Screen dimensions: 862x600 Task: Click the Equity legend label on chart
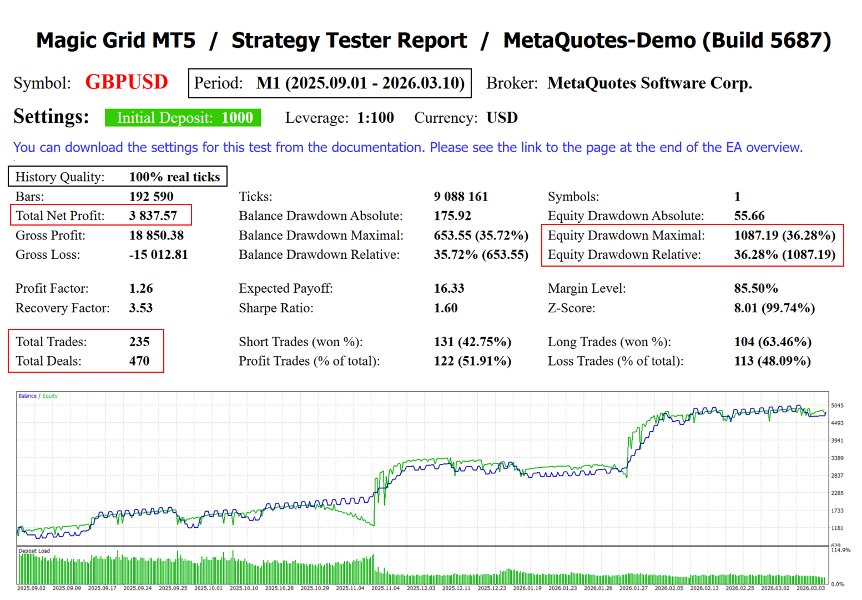click(x=50, y=396)
